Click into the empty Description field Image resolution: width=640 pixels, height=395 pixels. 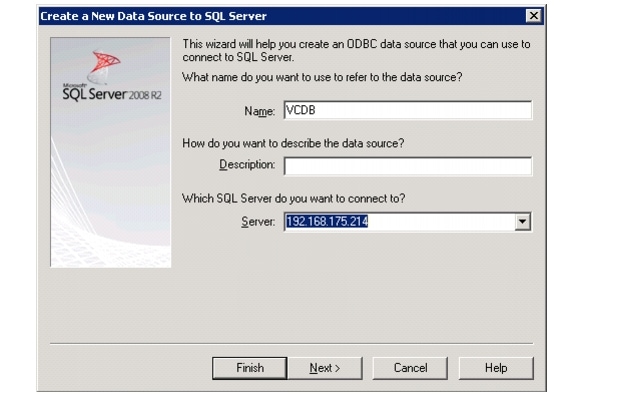408,166
